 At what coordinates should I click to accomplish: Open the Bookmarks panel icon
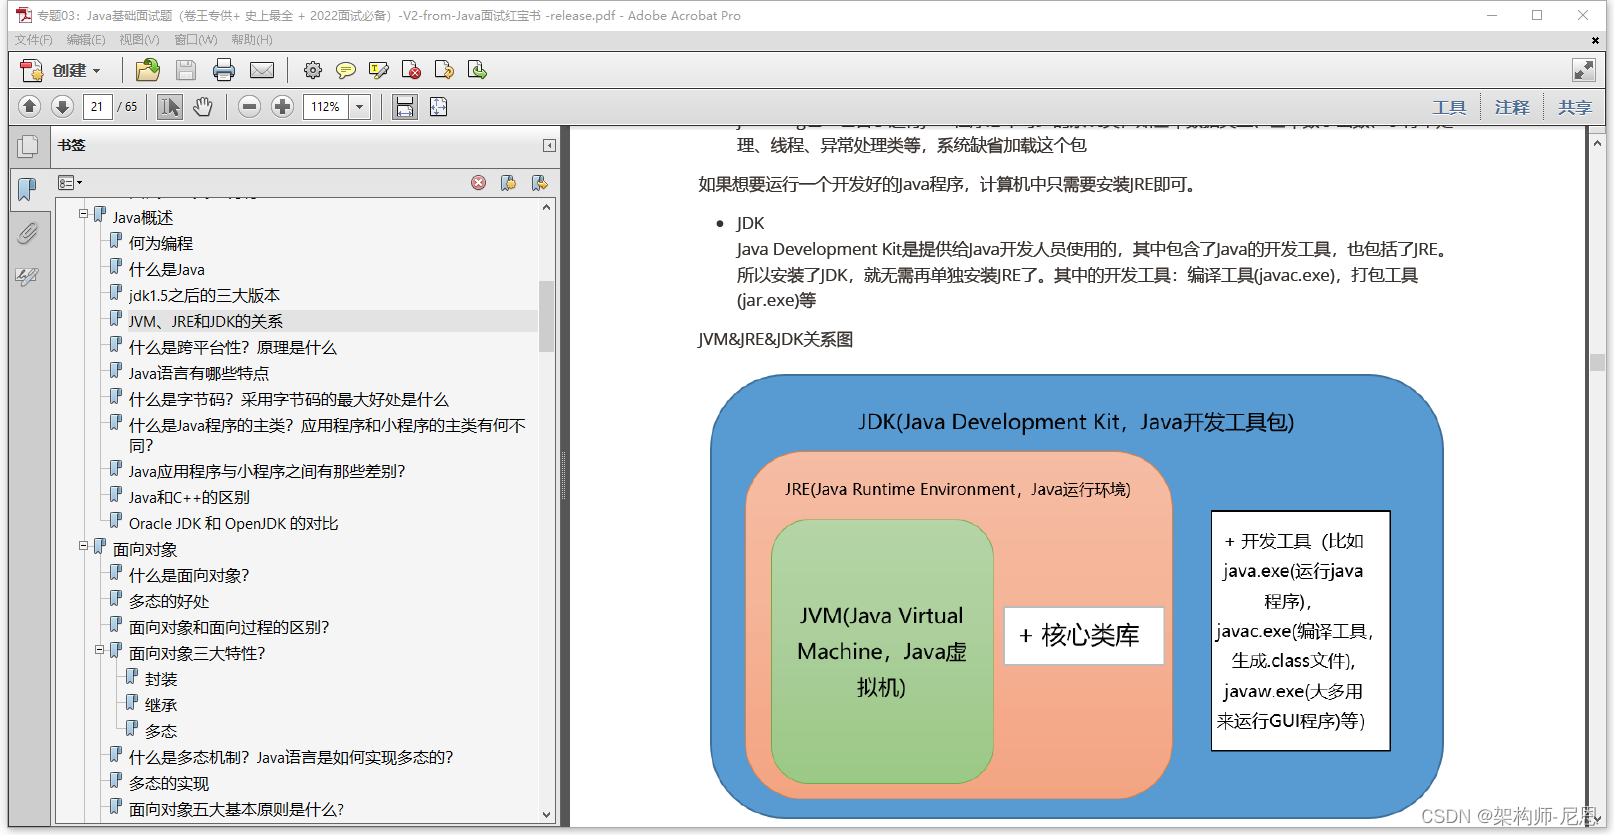click(x=27, y=189)
